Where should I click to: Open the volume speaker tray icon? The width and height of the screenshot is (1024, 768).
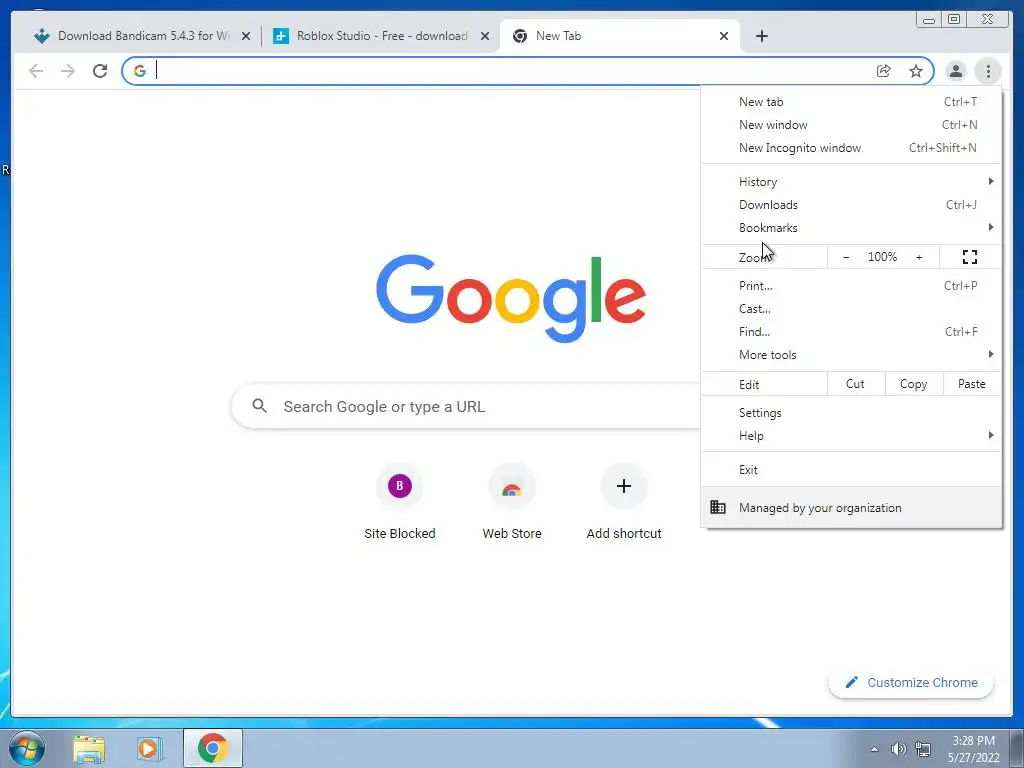[x=899, y=748]
